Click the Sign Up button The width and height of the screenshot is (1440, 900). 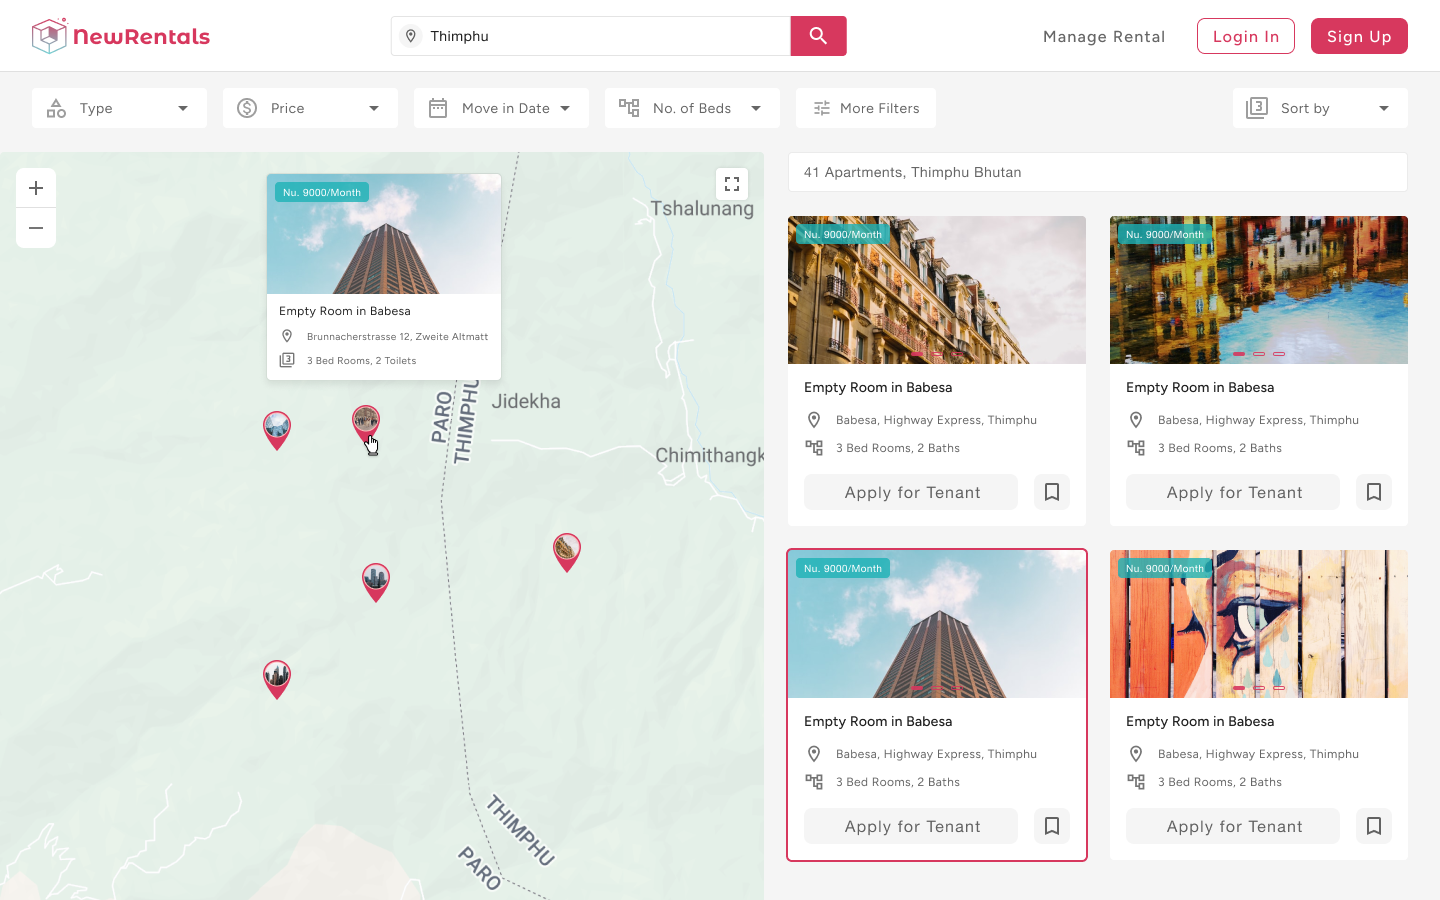(1359, 35)
